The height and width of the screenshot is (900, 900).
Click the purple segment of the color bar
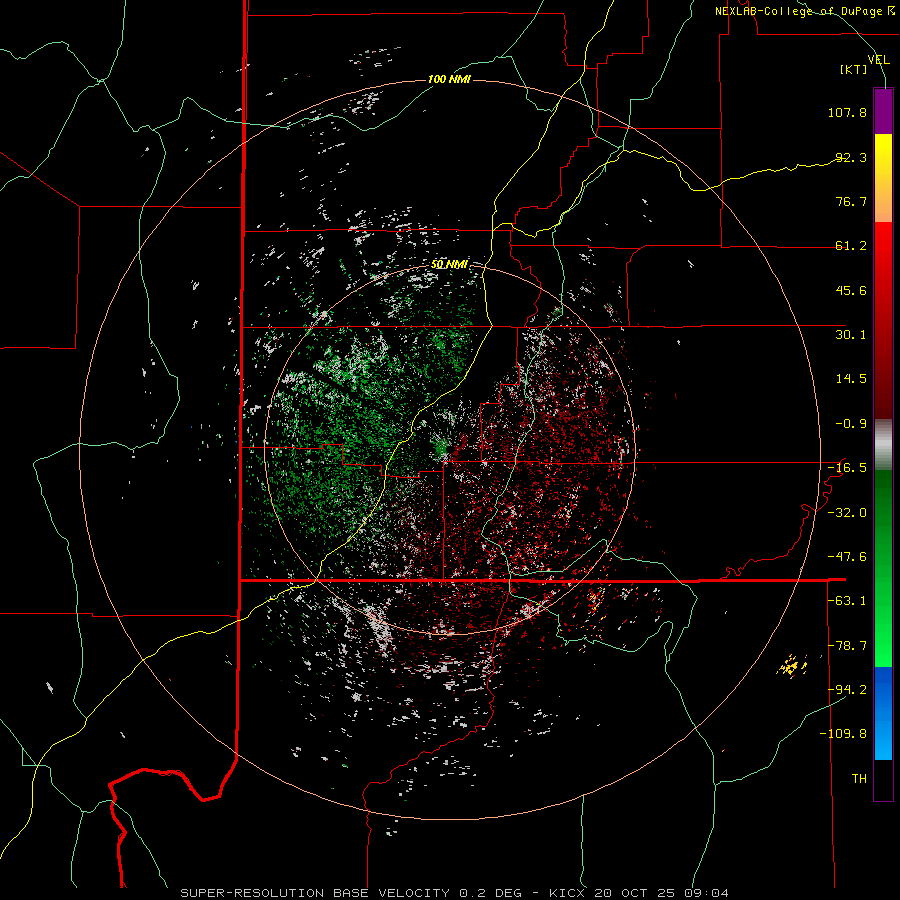(883, 111)
